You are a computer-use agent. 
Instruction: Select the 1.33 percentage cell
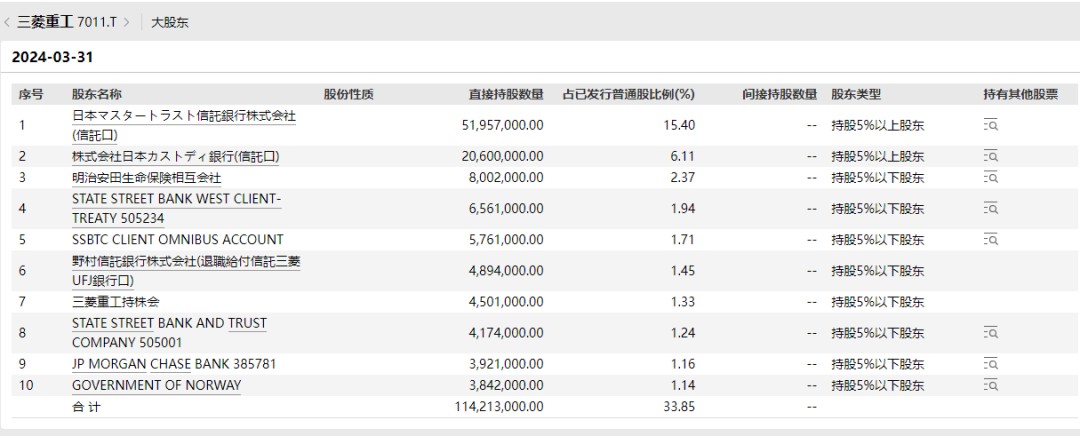click(x=682, y=302)
